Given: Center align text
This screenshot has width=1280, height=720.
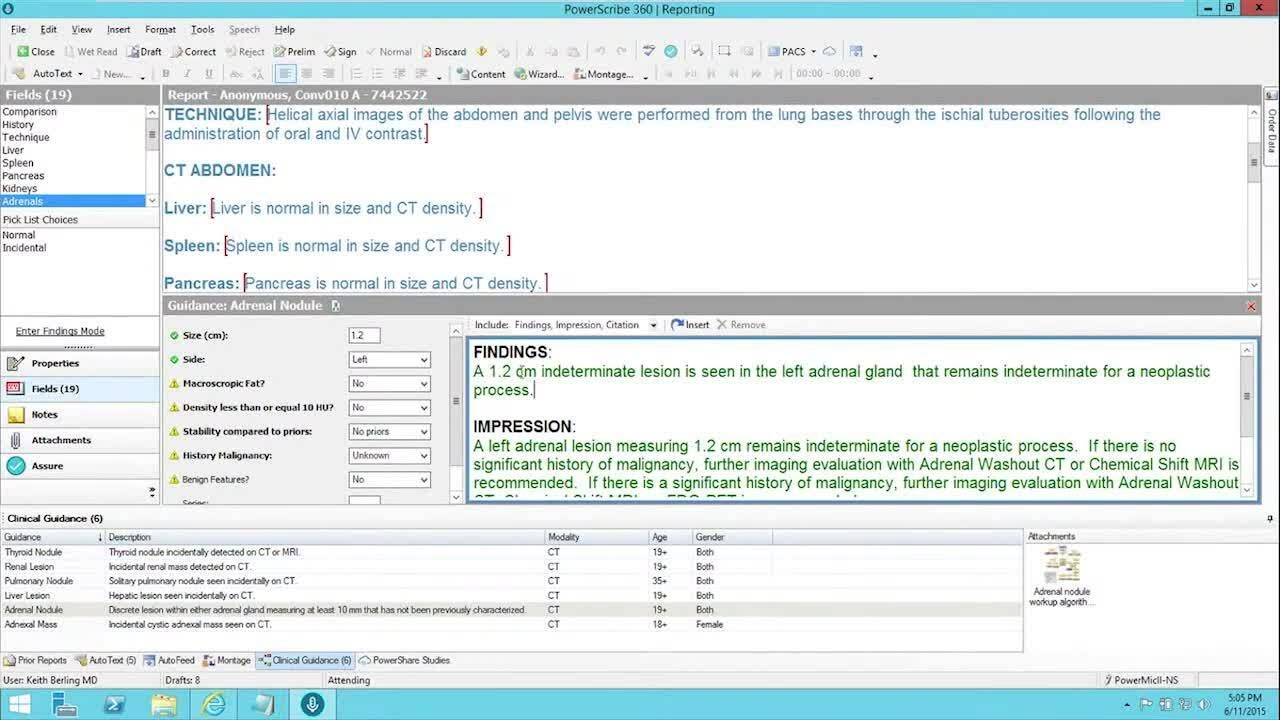Looking at the screenshot, I should coord(307,74).
